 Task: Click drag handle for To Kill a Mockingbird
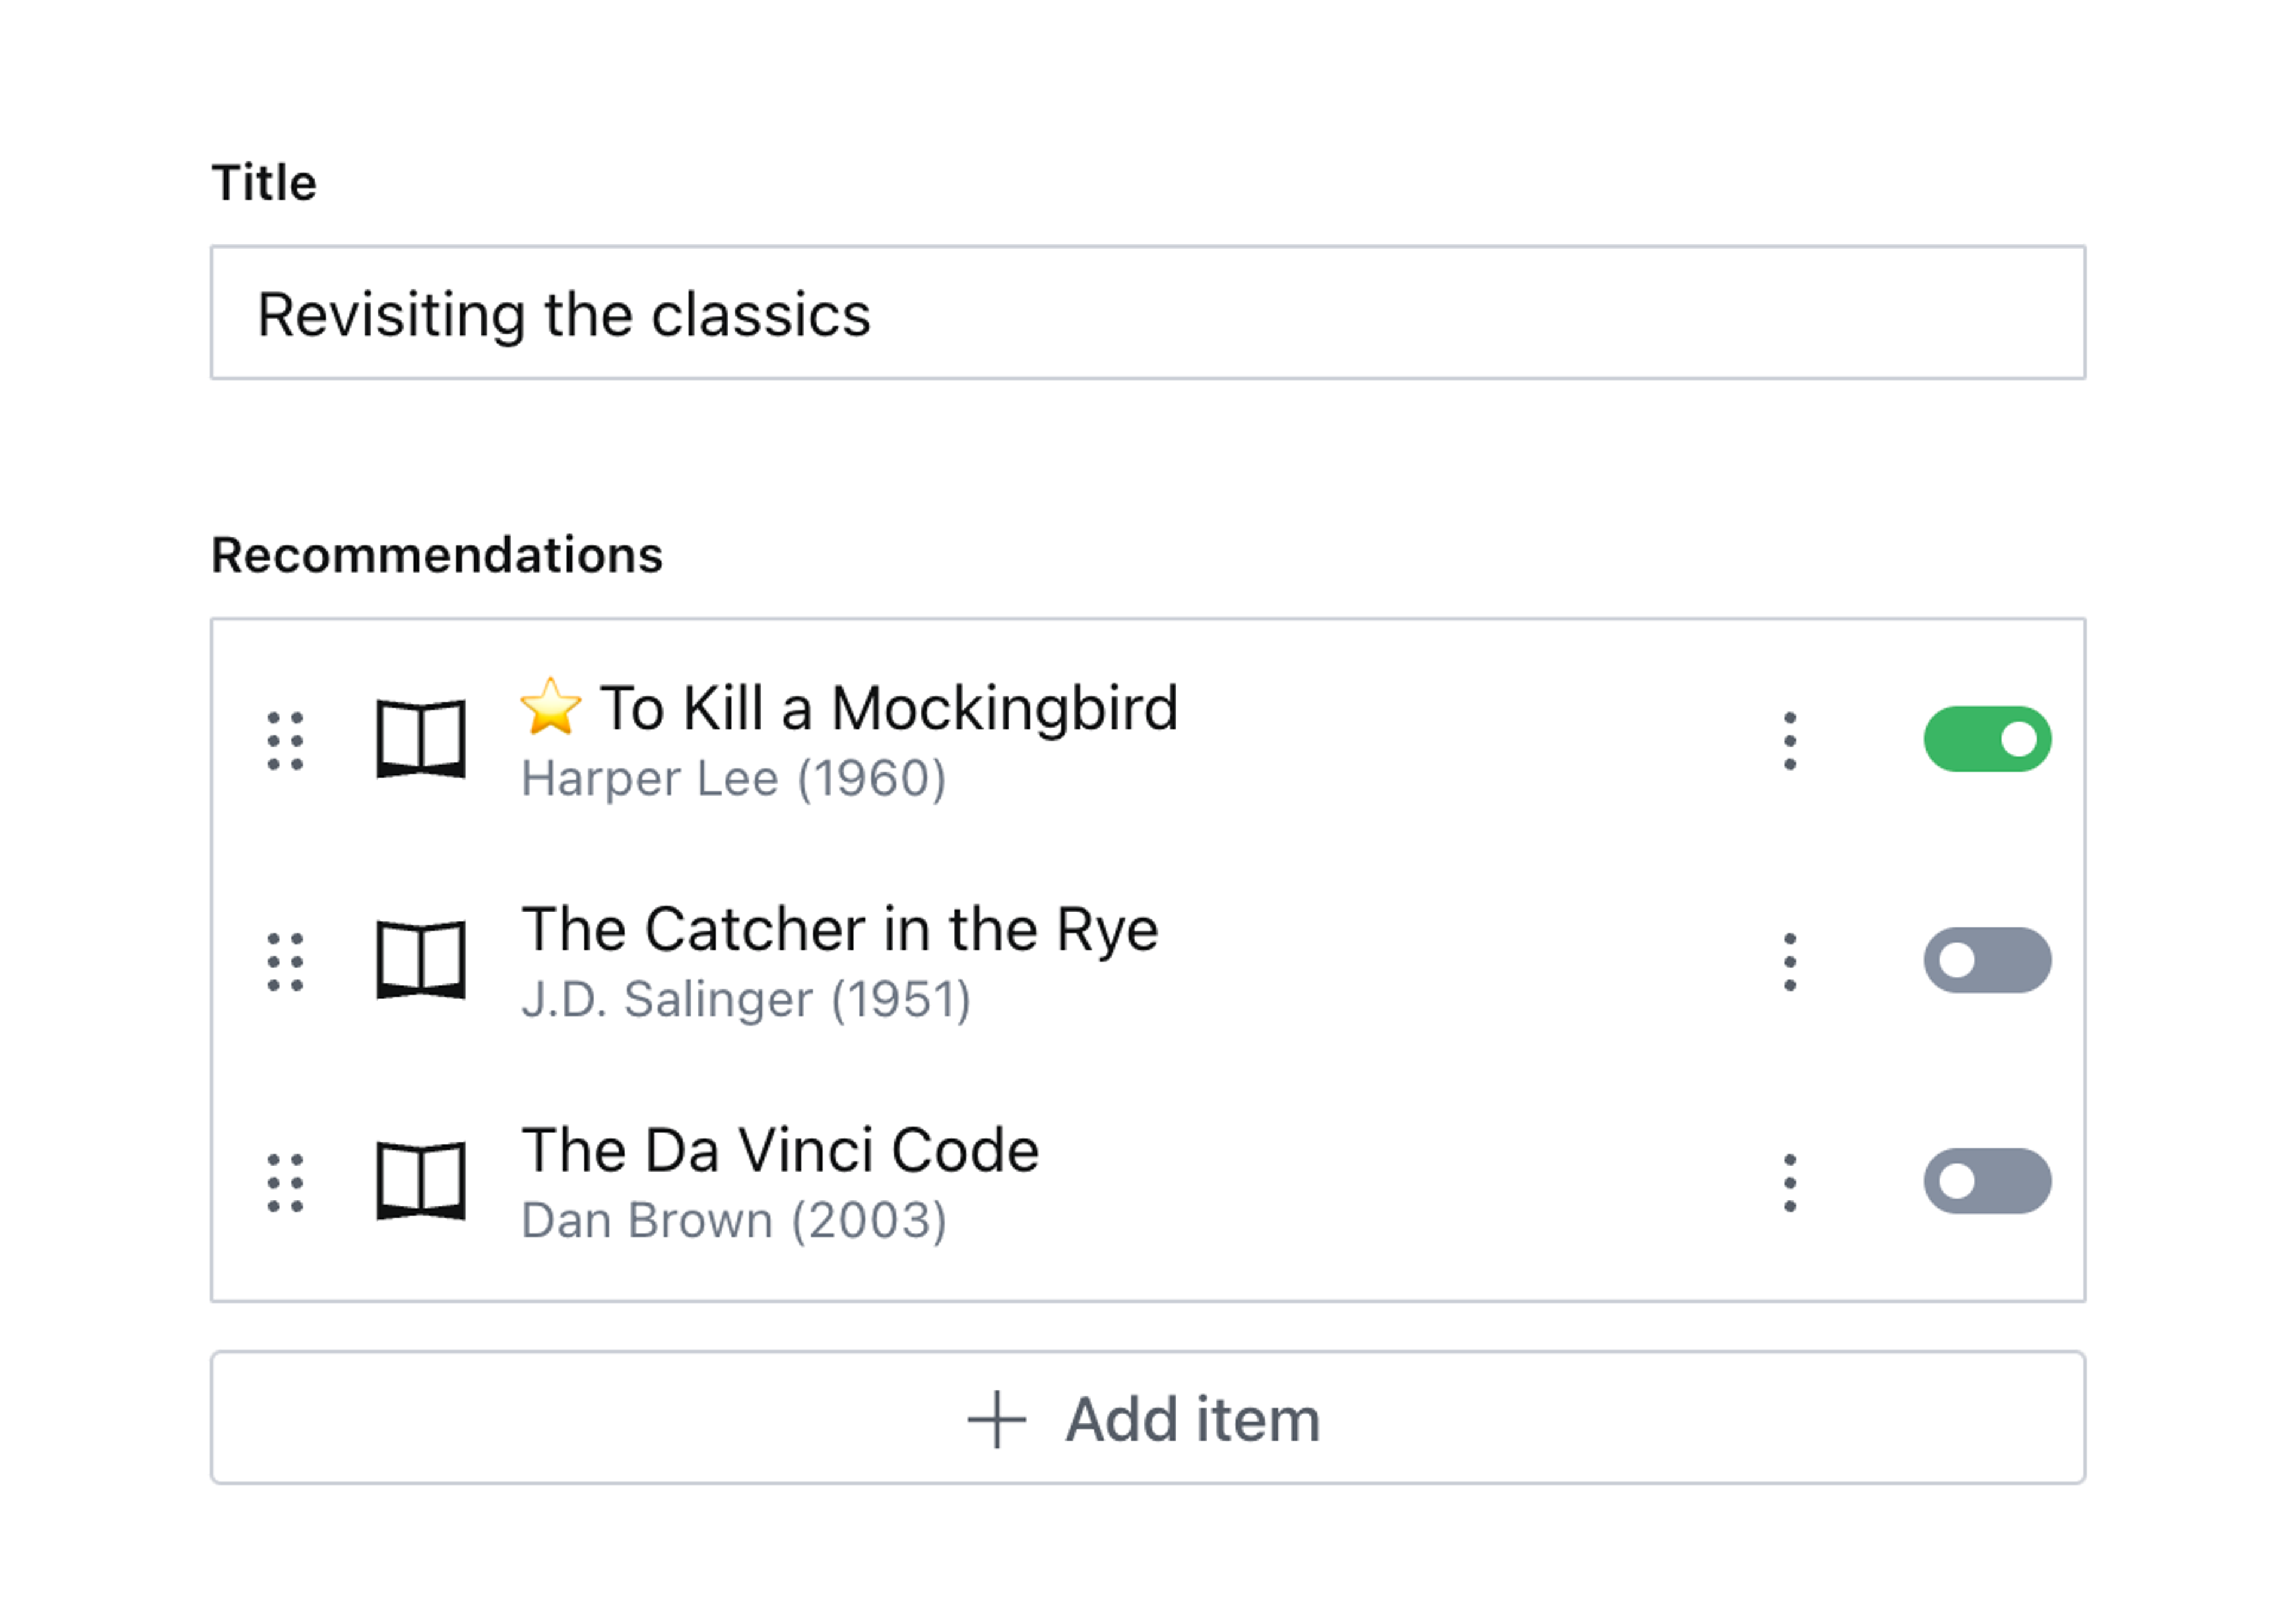click(285, 741)
